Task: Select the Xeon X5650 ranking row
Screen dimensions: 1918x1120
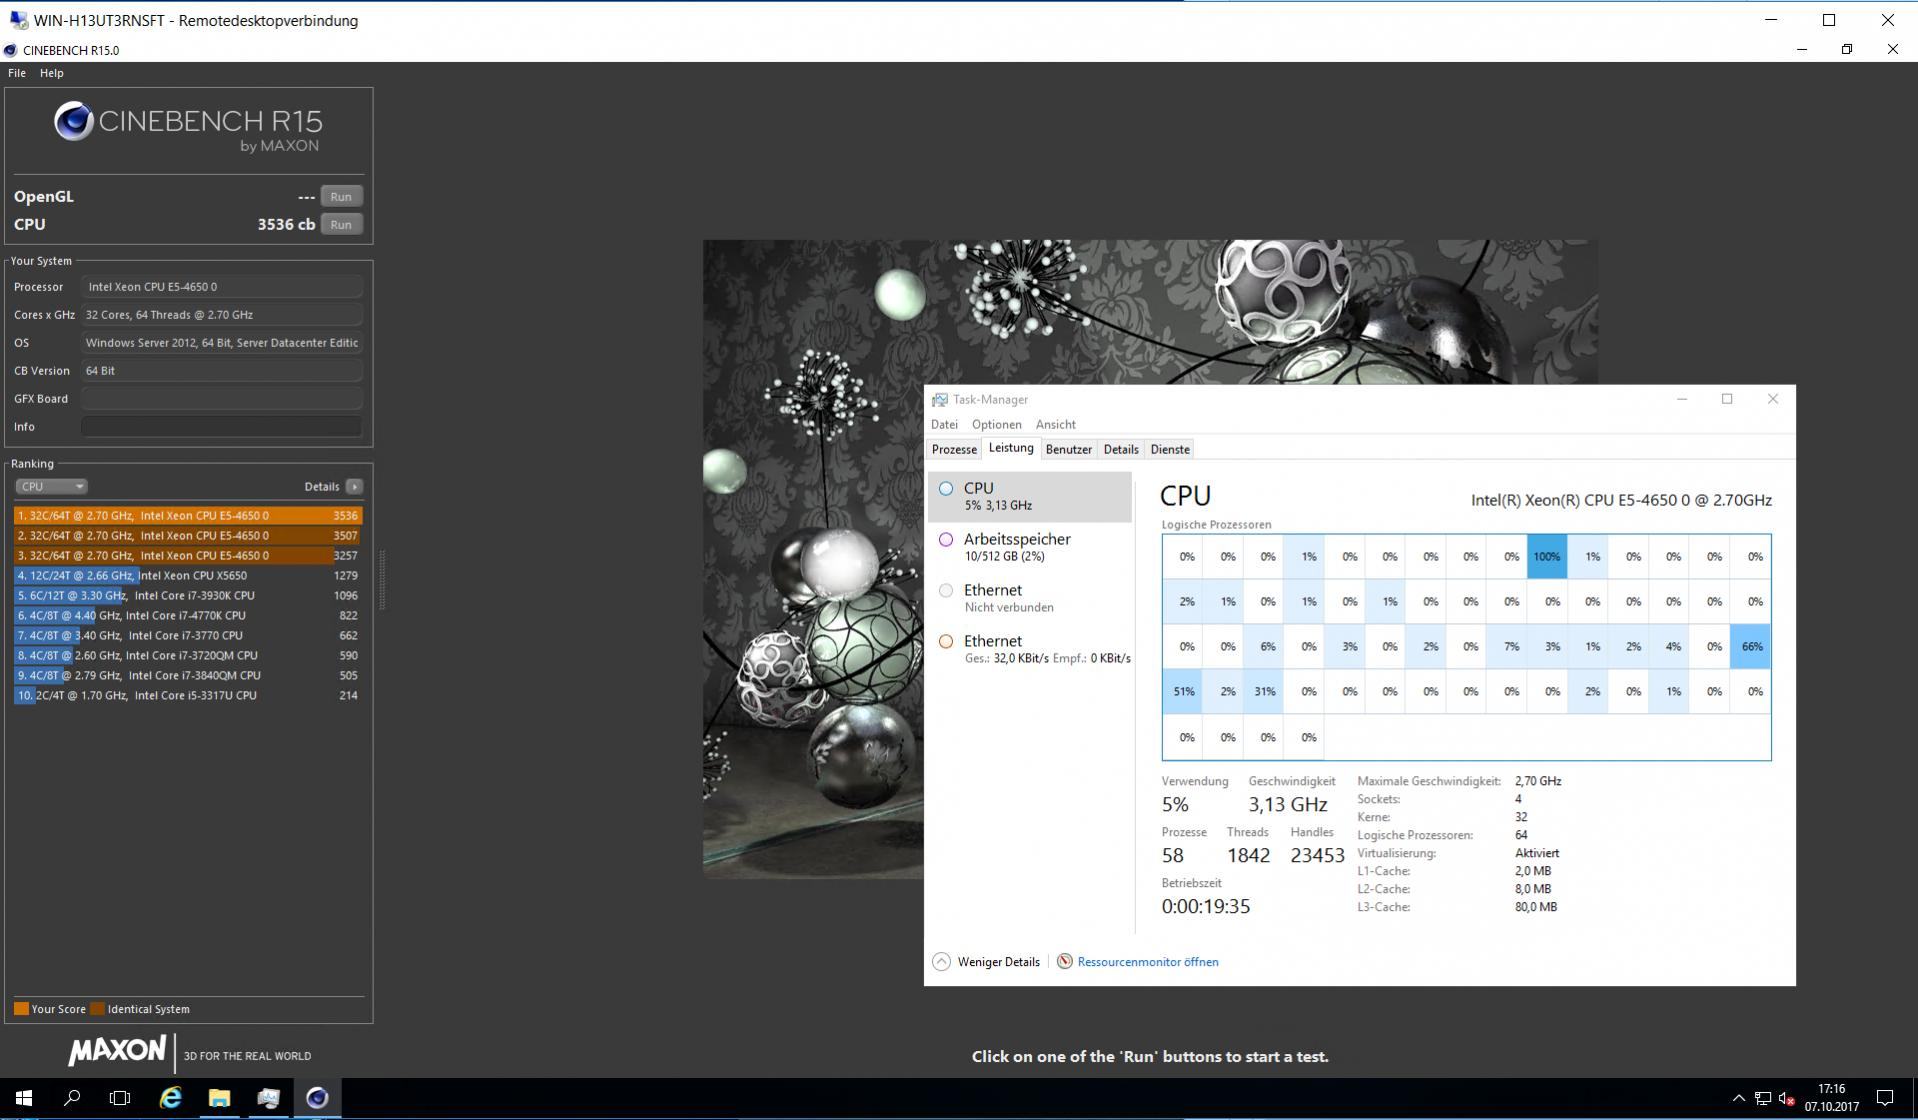Action: coord(188,576)
